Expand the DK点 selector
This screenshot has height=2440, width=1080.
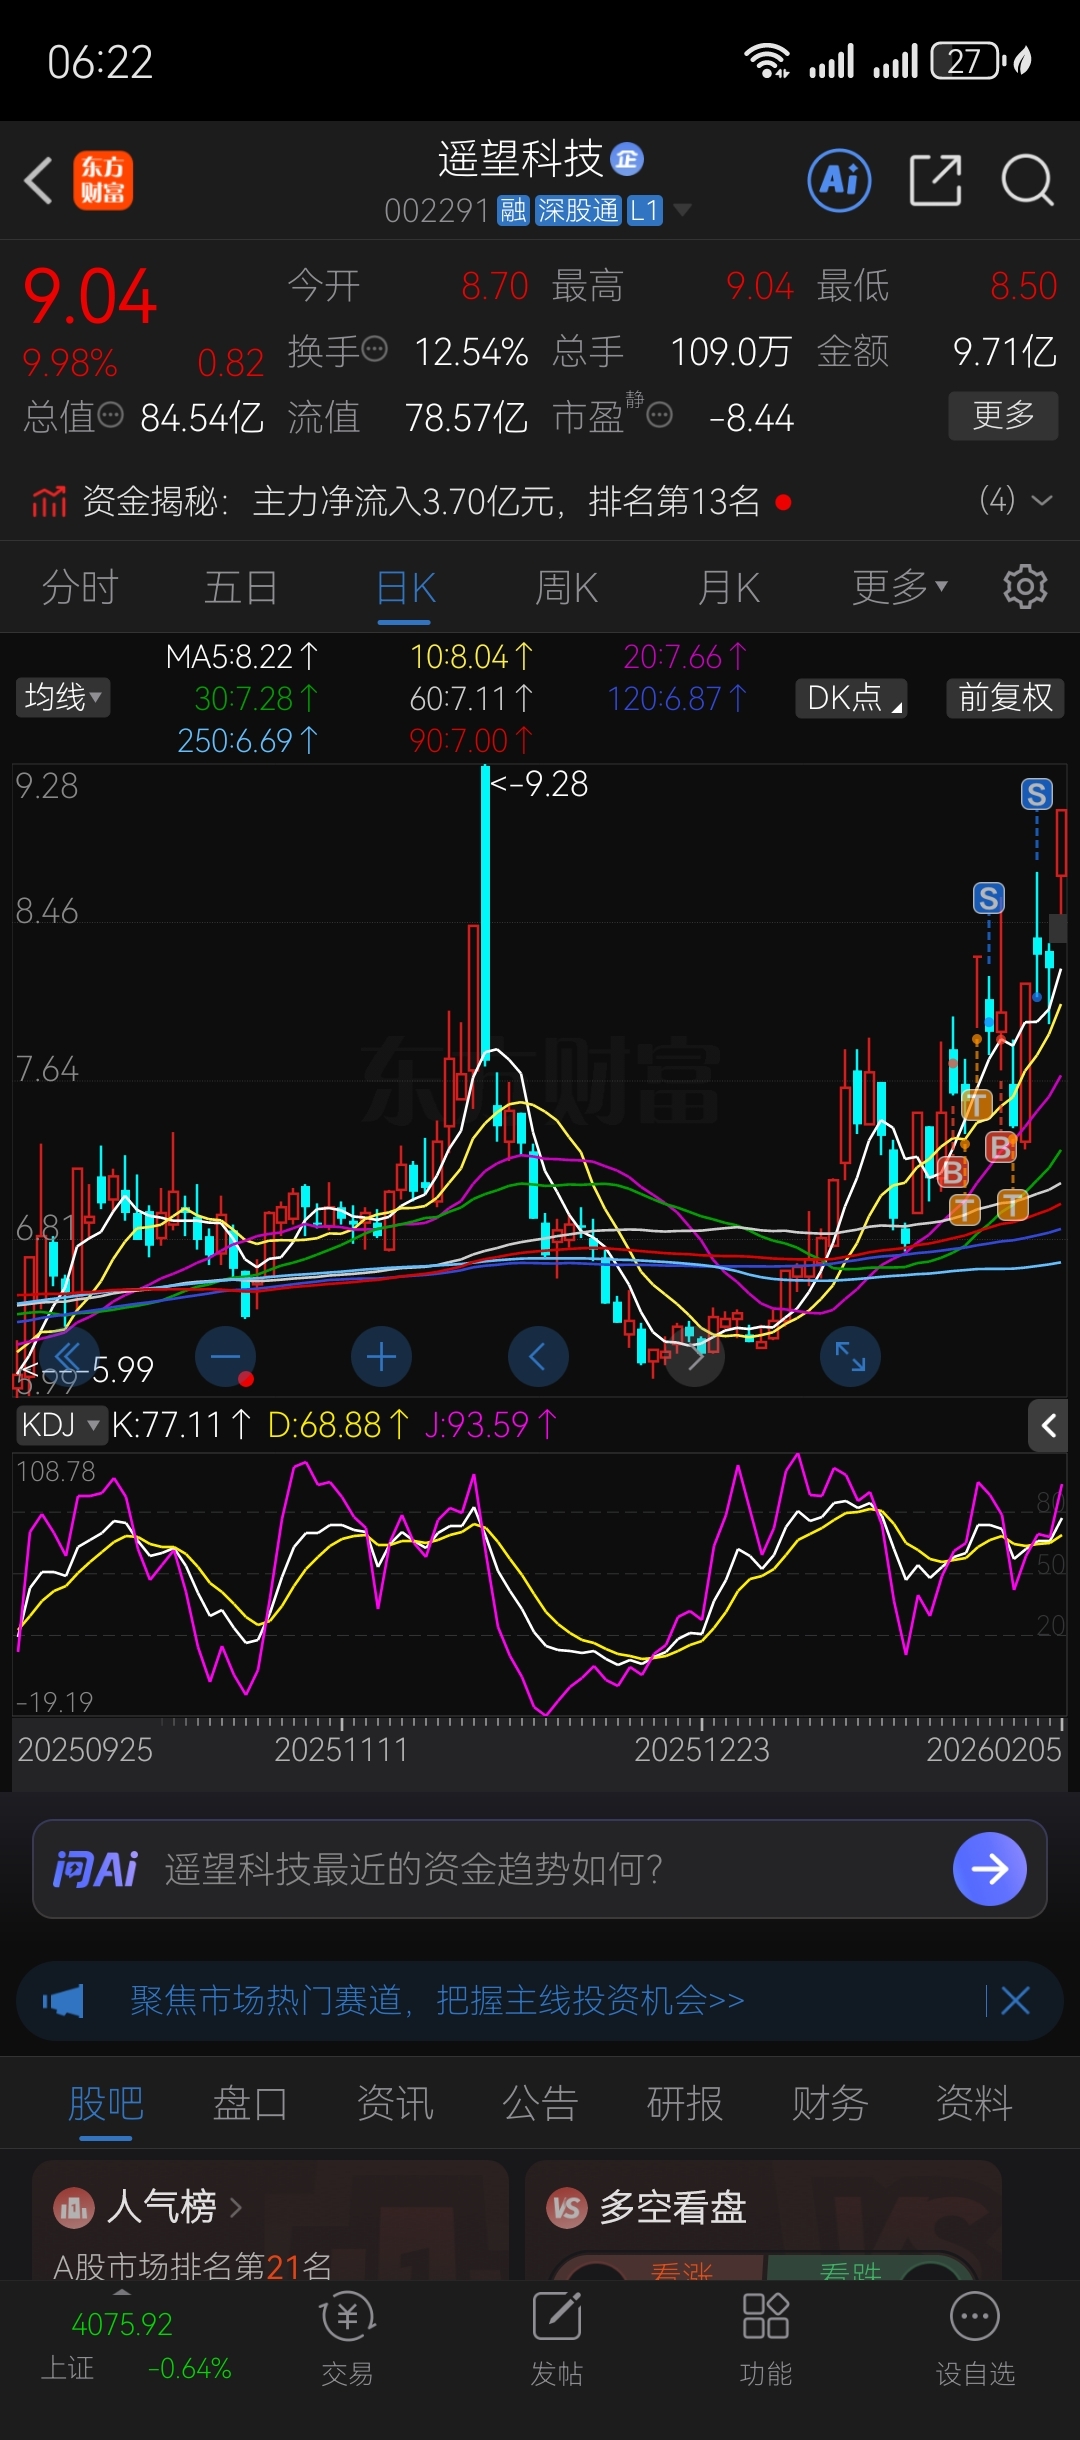851,698
